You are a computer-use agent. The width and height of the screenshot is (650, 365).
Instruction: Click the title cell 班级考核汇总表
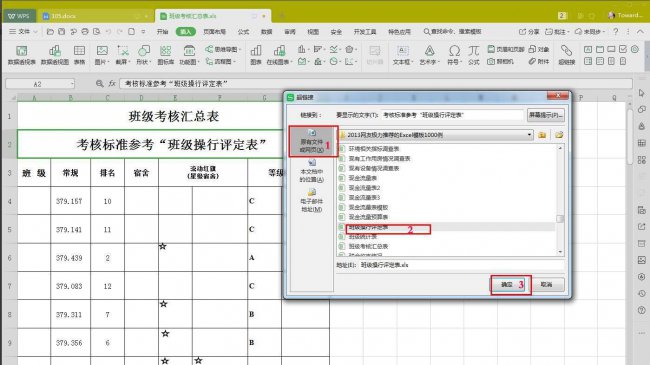[x=173, y=117]
